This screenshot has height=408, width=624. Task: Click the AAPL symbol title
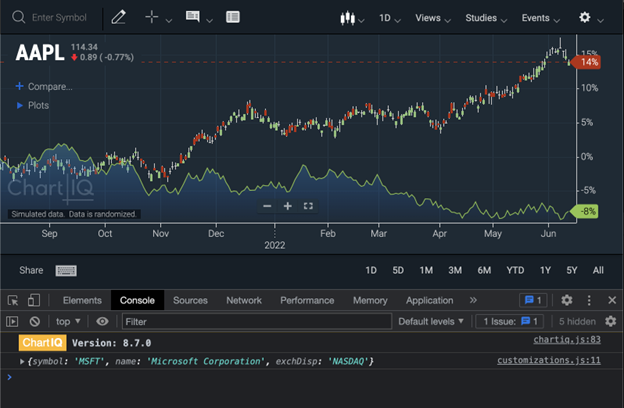pyautogui.click(x=40, y=53)
